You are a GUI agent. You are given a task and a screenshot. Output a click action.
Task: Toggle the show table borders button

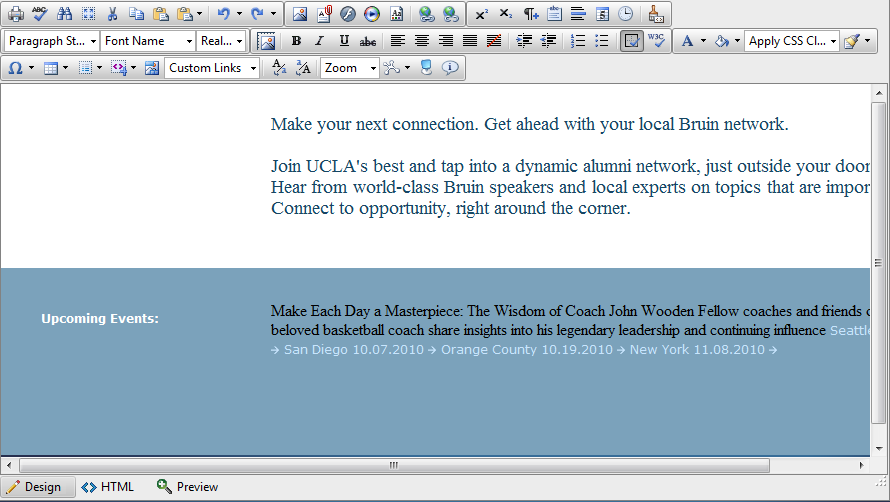coord(632,41)
